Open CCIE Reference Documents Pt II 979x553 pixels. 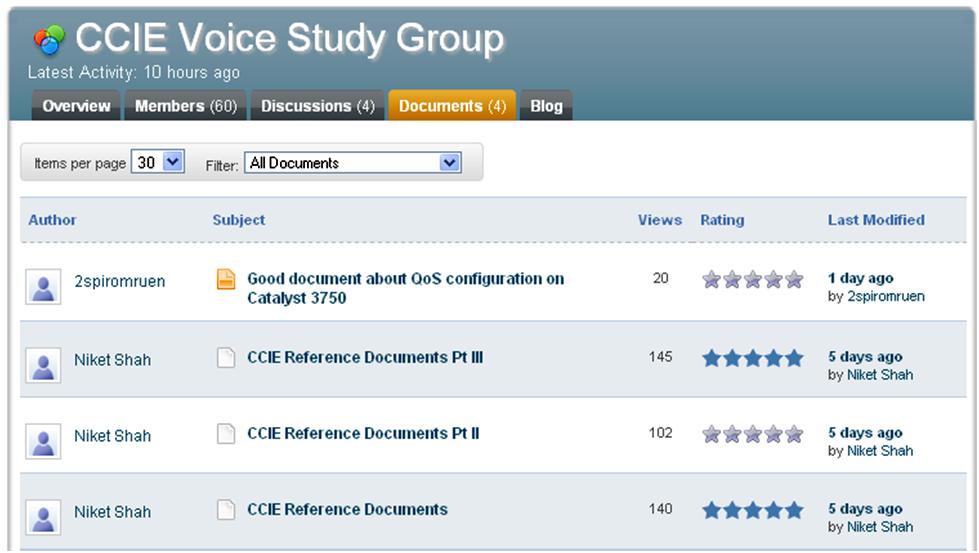[x=363, y=434]
